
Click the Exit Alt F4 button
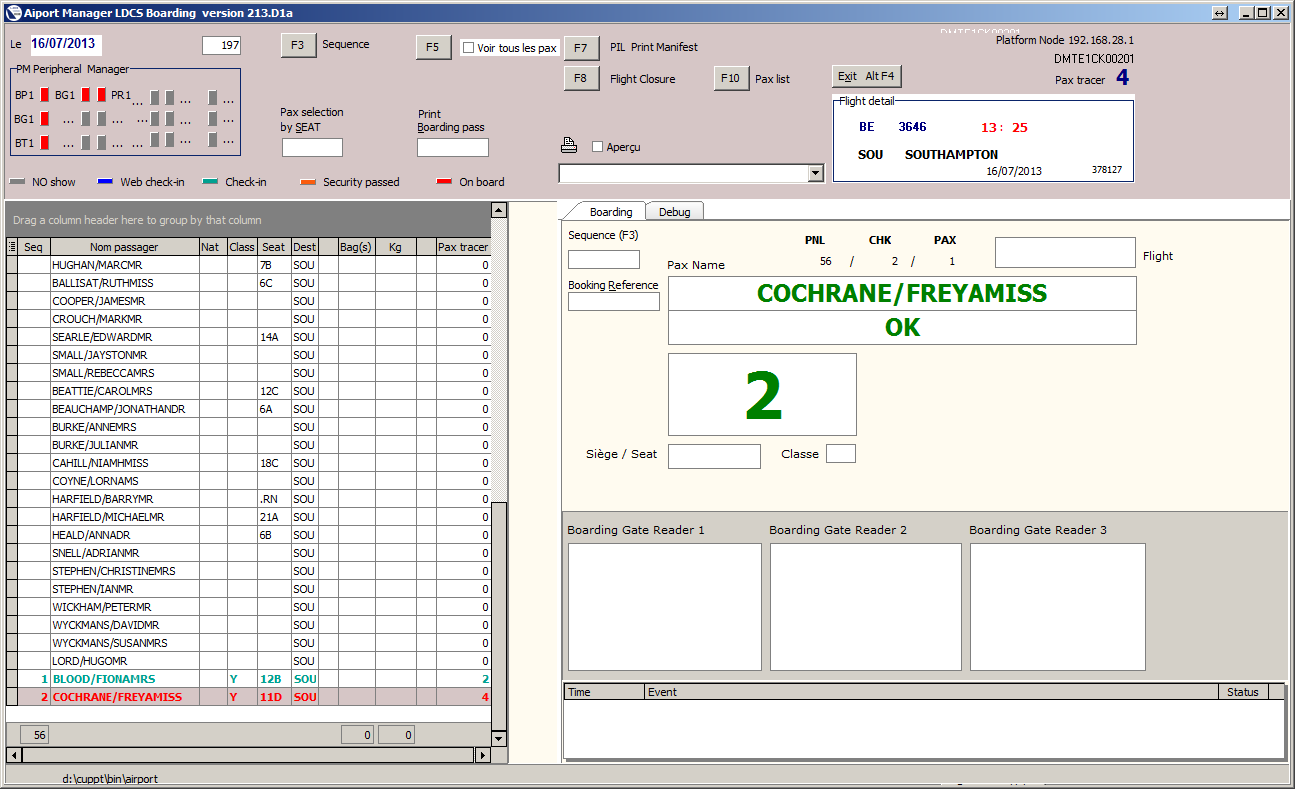click(866, 76)
